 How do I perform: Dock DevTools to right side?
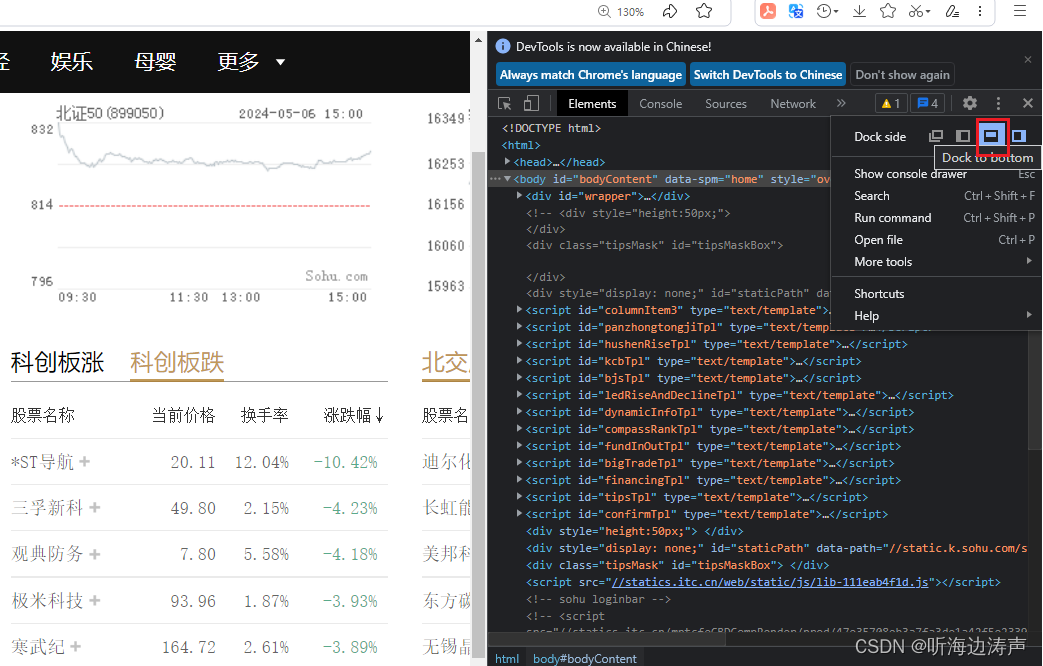coord(1018,136)
